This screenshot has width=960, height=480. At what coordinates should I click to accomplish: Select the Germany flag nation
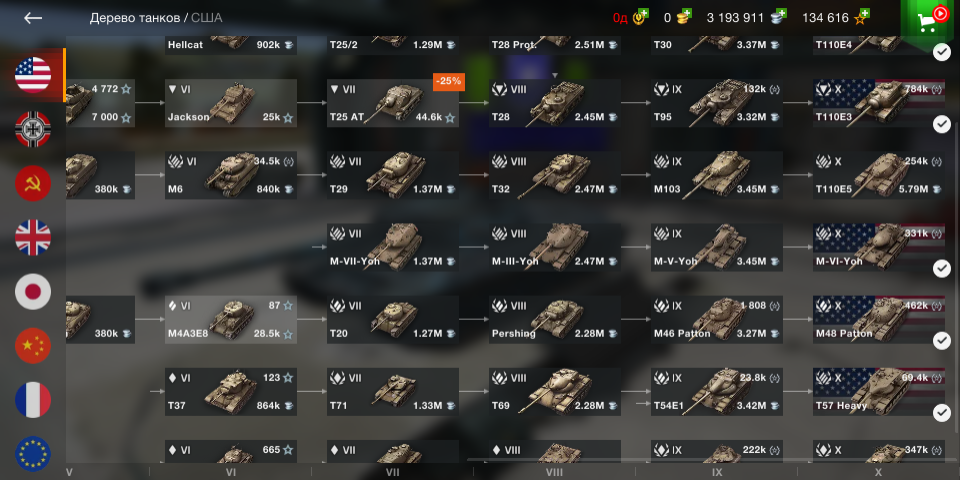pos(33,129)
